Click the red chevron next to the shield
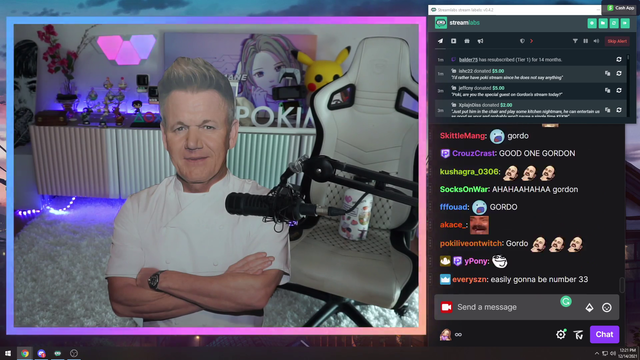The width and height of the screenshot is (640, 360). (531, 41)
